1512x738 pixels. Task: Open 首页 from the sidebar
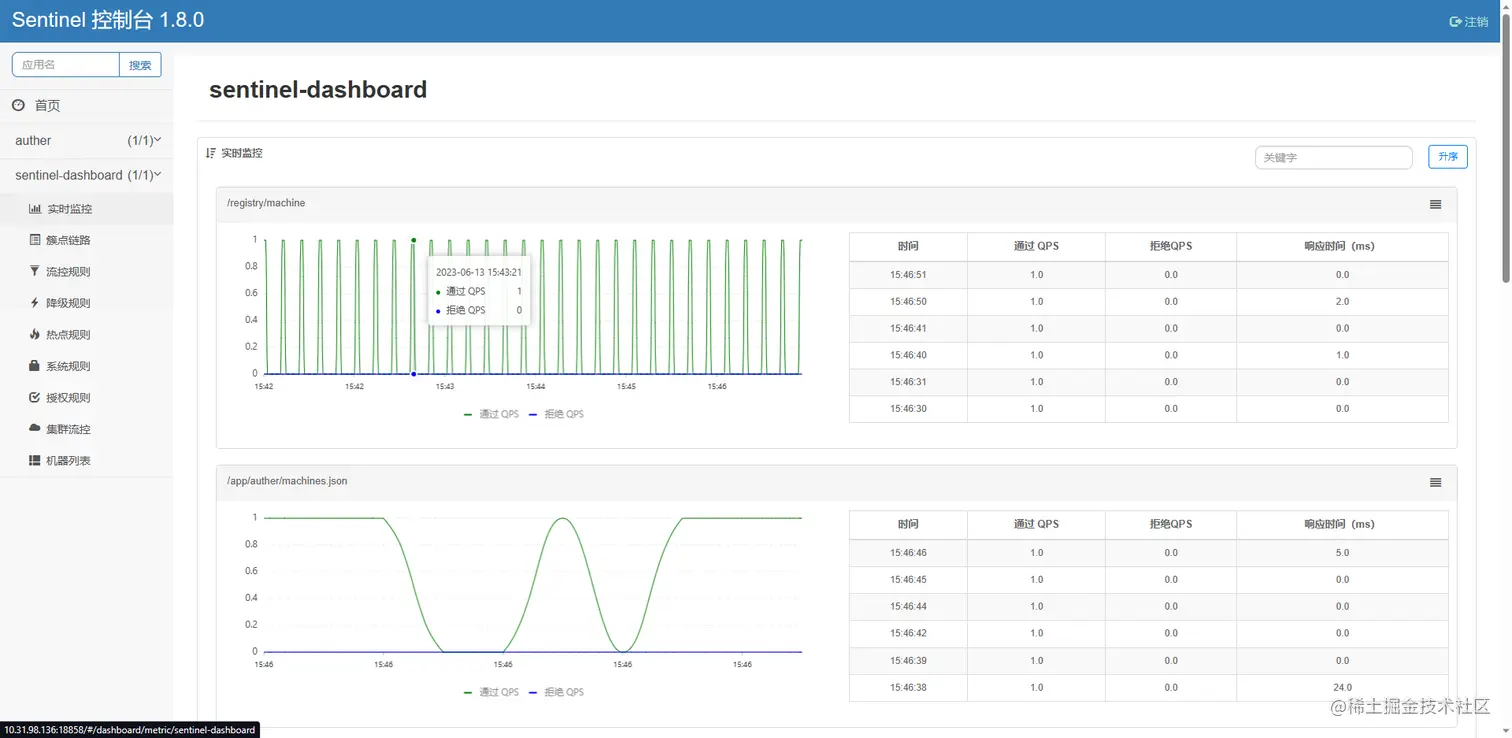pos(47,105)
